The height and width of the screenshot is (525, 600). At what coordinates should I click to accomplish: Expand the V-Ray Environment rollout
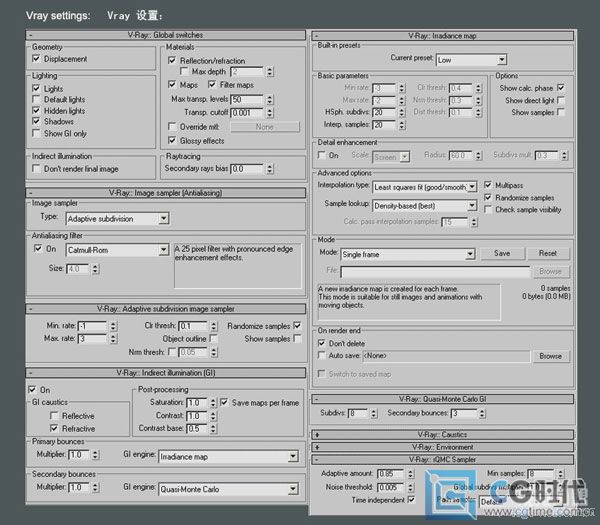tap(442, 447)
